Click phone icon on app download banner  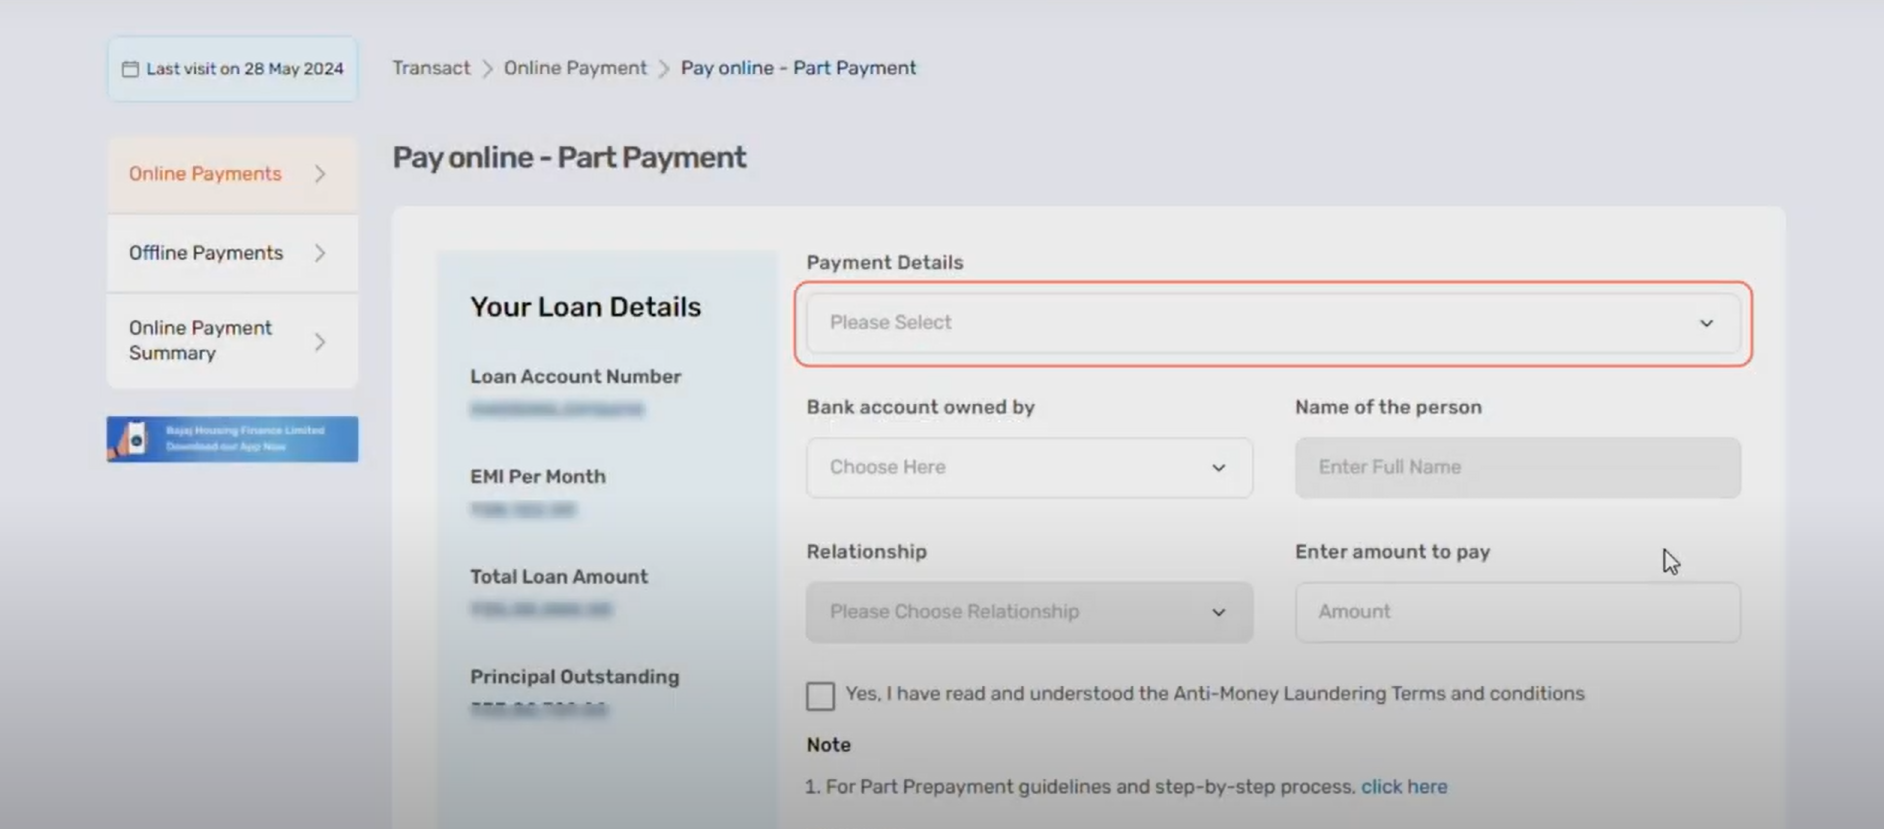tap(134, 439)
